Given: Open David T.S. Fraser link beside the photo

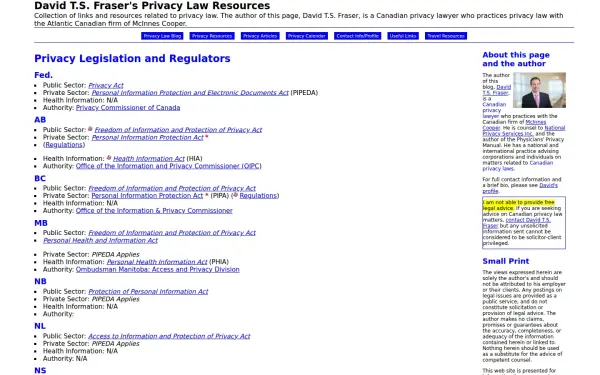Looking at the screenshot, I should point(496,90).
